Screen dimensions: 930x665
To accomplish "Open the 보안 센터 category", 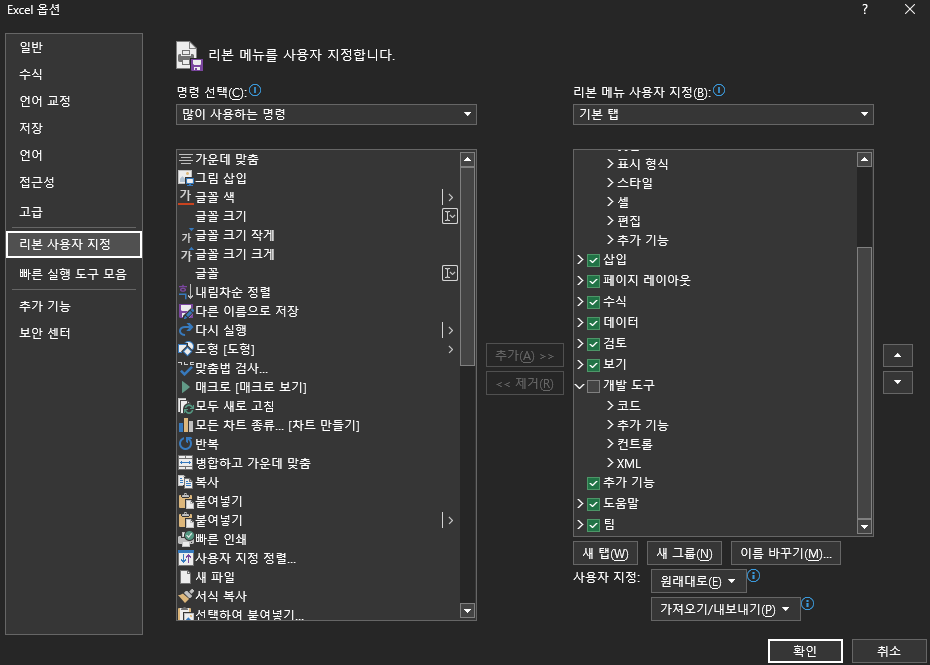I will [74, 333].
